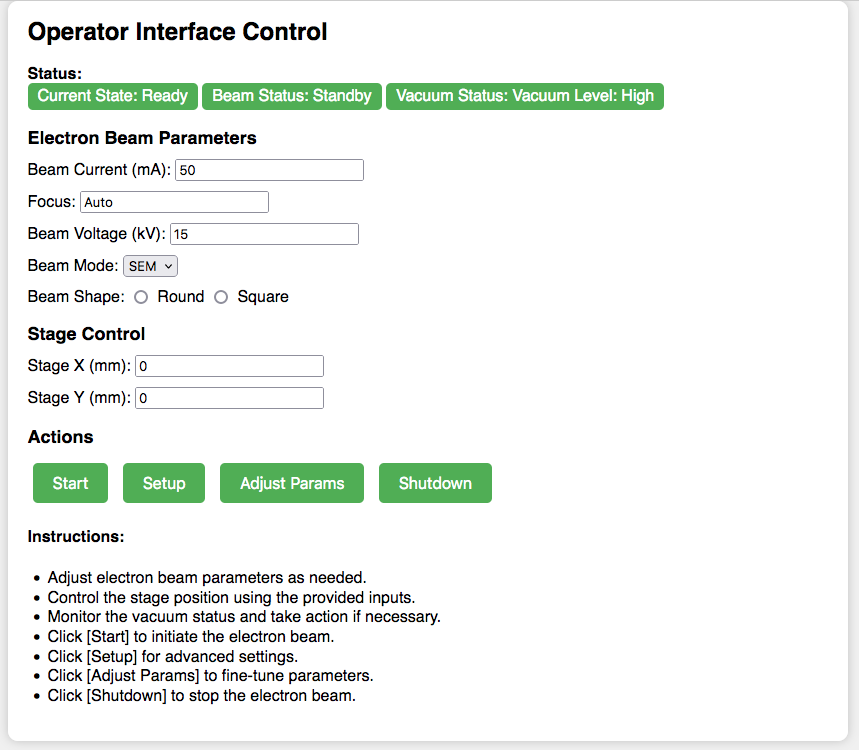The width and height of the screenshot is (859, 750).
Task: Click the Electron Beam Parameters heading
Action: click(x=142, y=138)
